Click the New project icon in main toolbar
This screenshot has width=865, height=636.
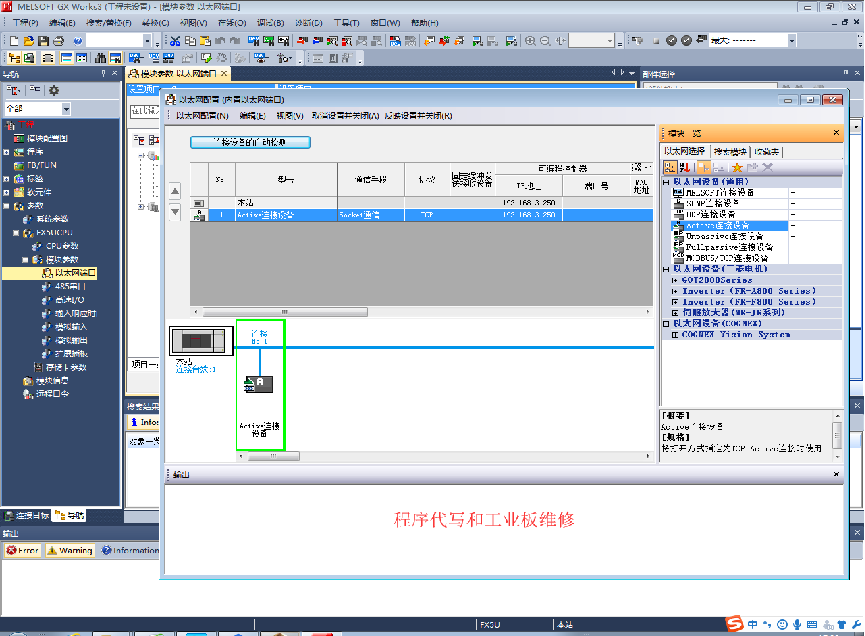(x=14, y=40)
